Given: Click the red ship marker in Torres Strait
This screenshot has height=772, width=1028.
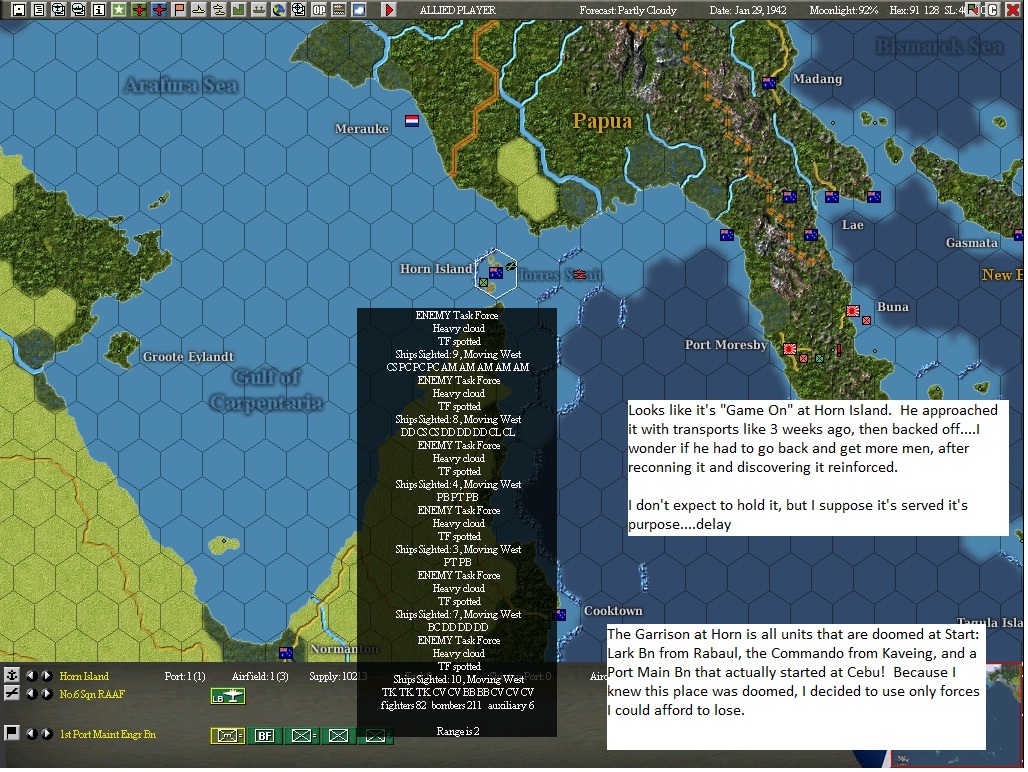Looking at the screenshot, I should pos(580,274).
